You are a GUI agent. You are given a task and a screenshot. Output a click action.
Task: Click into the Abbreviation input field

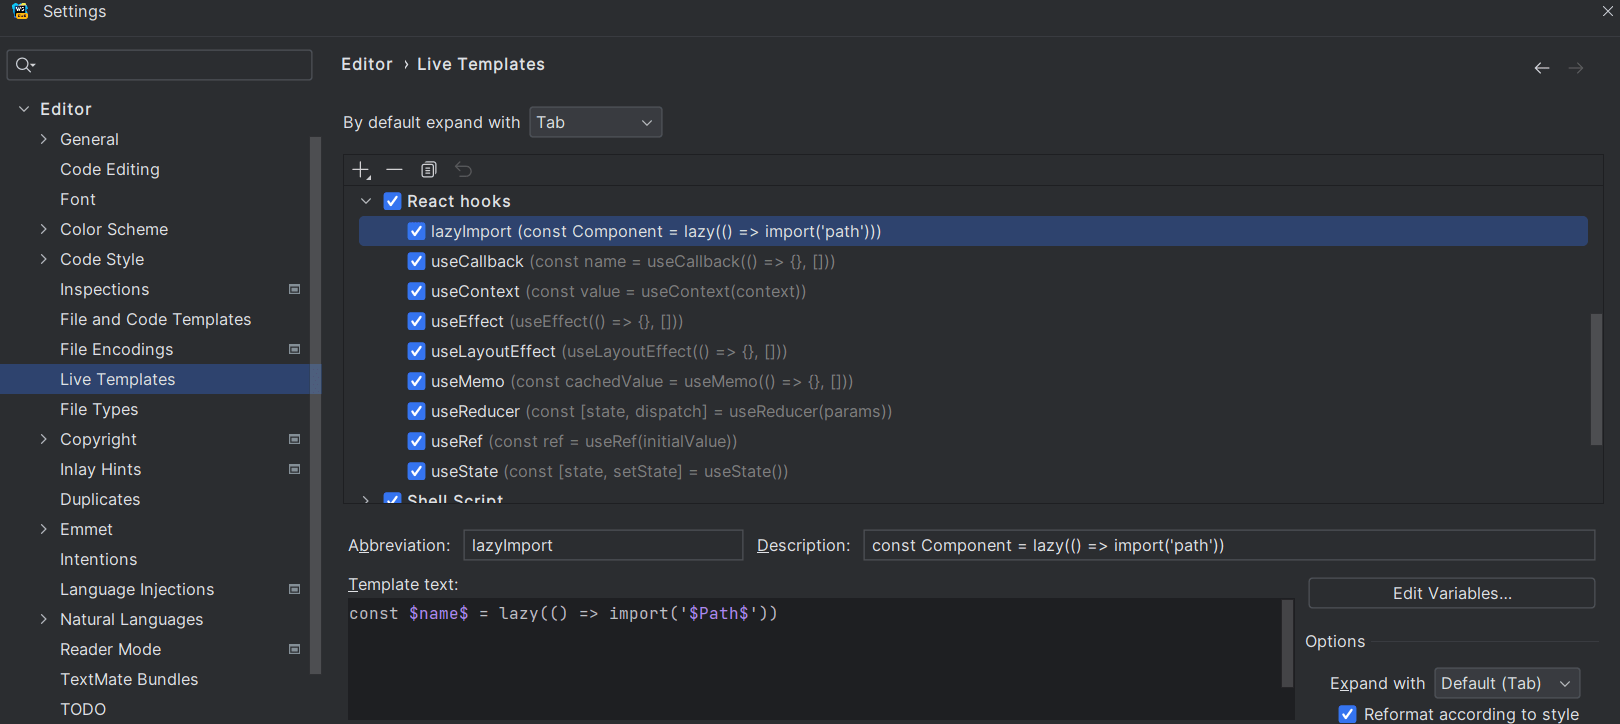click(x=603, y=545)
